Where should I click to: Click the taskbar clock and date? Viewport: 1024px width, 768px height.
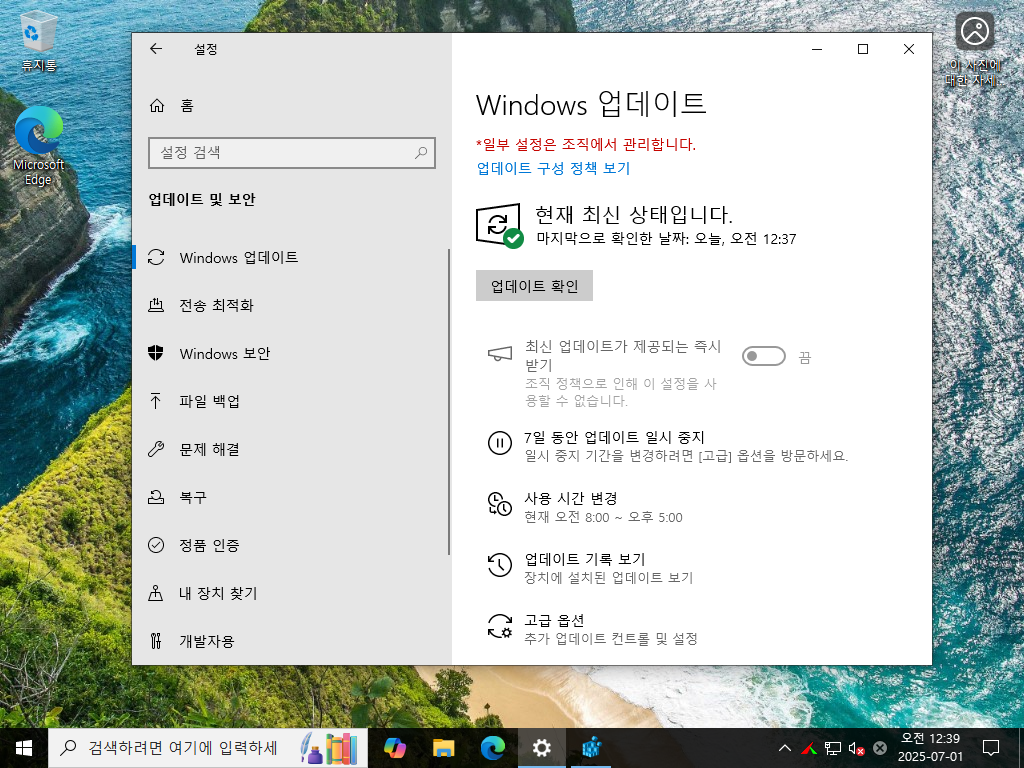(x=930, y=748)
